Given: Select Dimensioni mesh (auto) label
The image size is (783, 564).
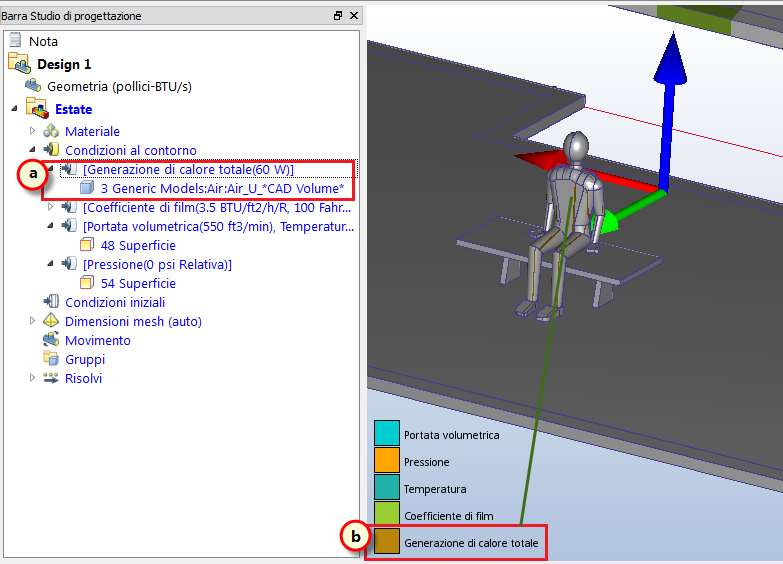Looking at the screenshot, I should click(x=133, y=322).
